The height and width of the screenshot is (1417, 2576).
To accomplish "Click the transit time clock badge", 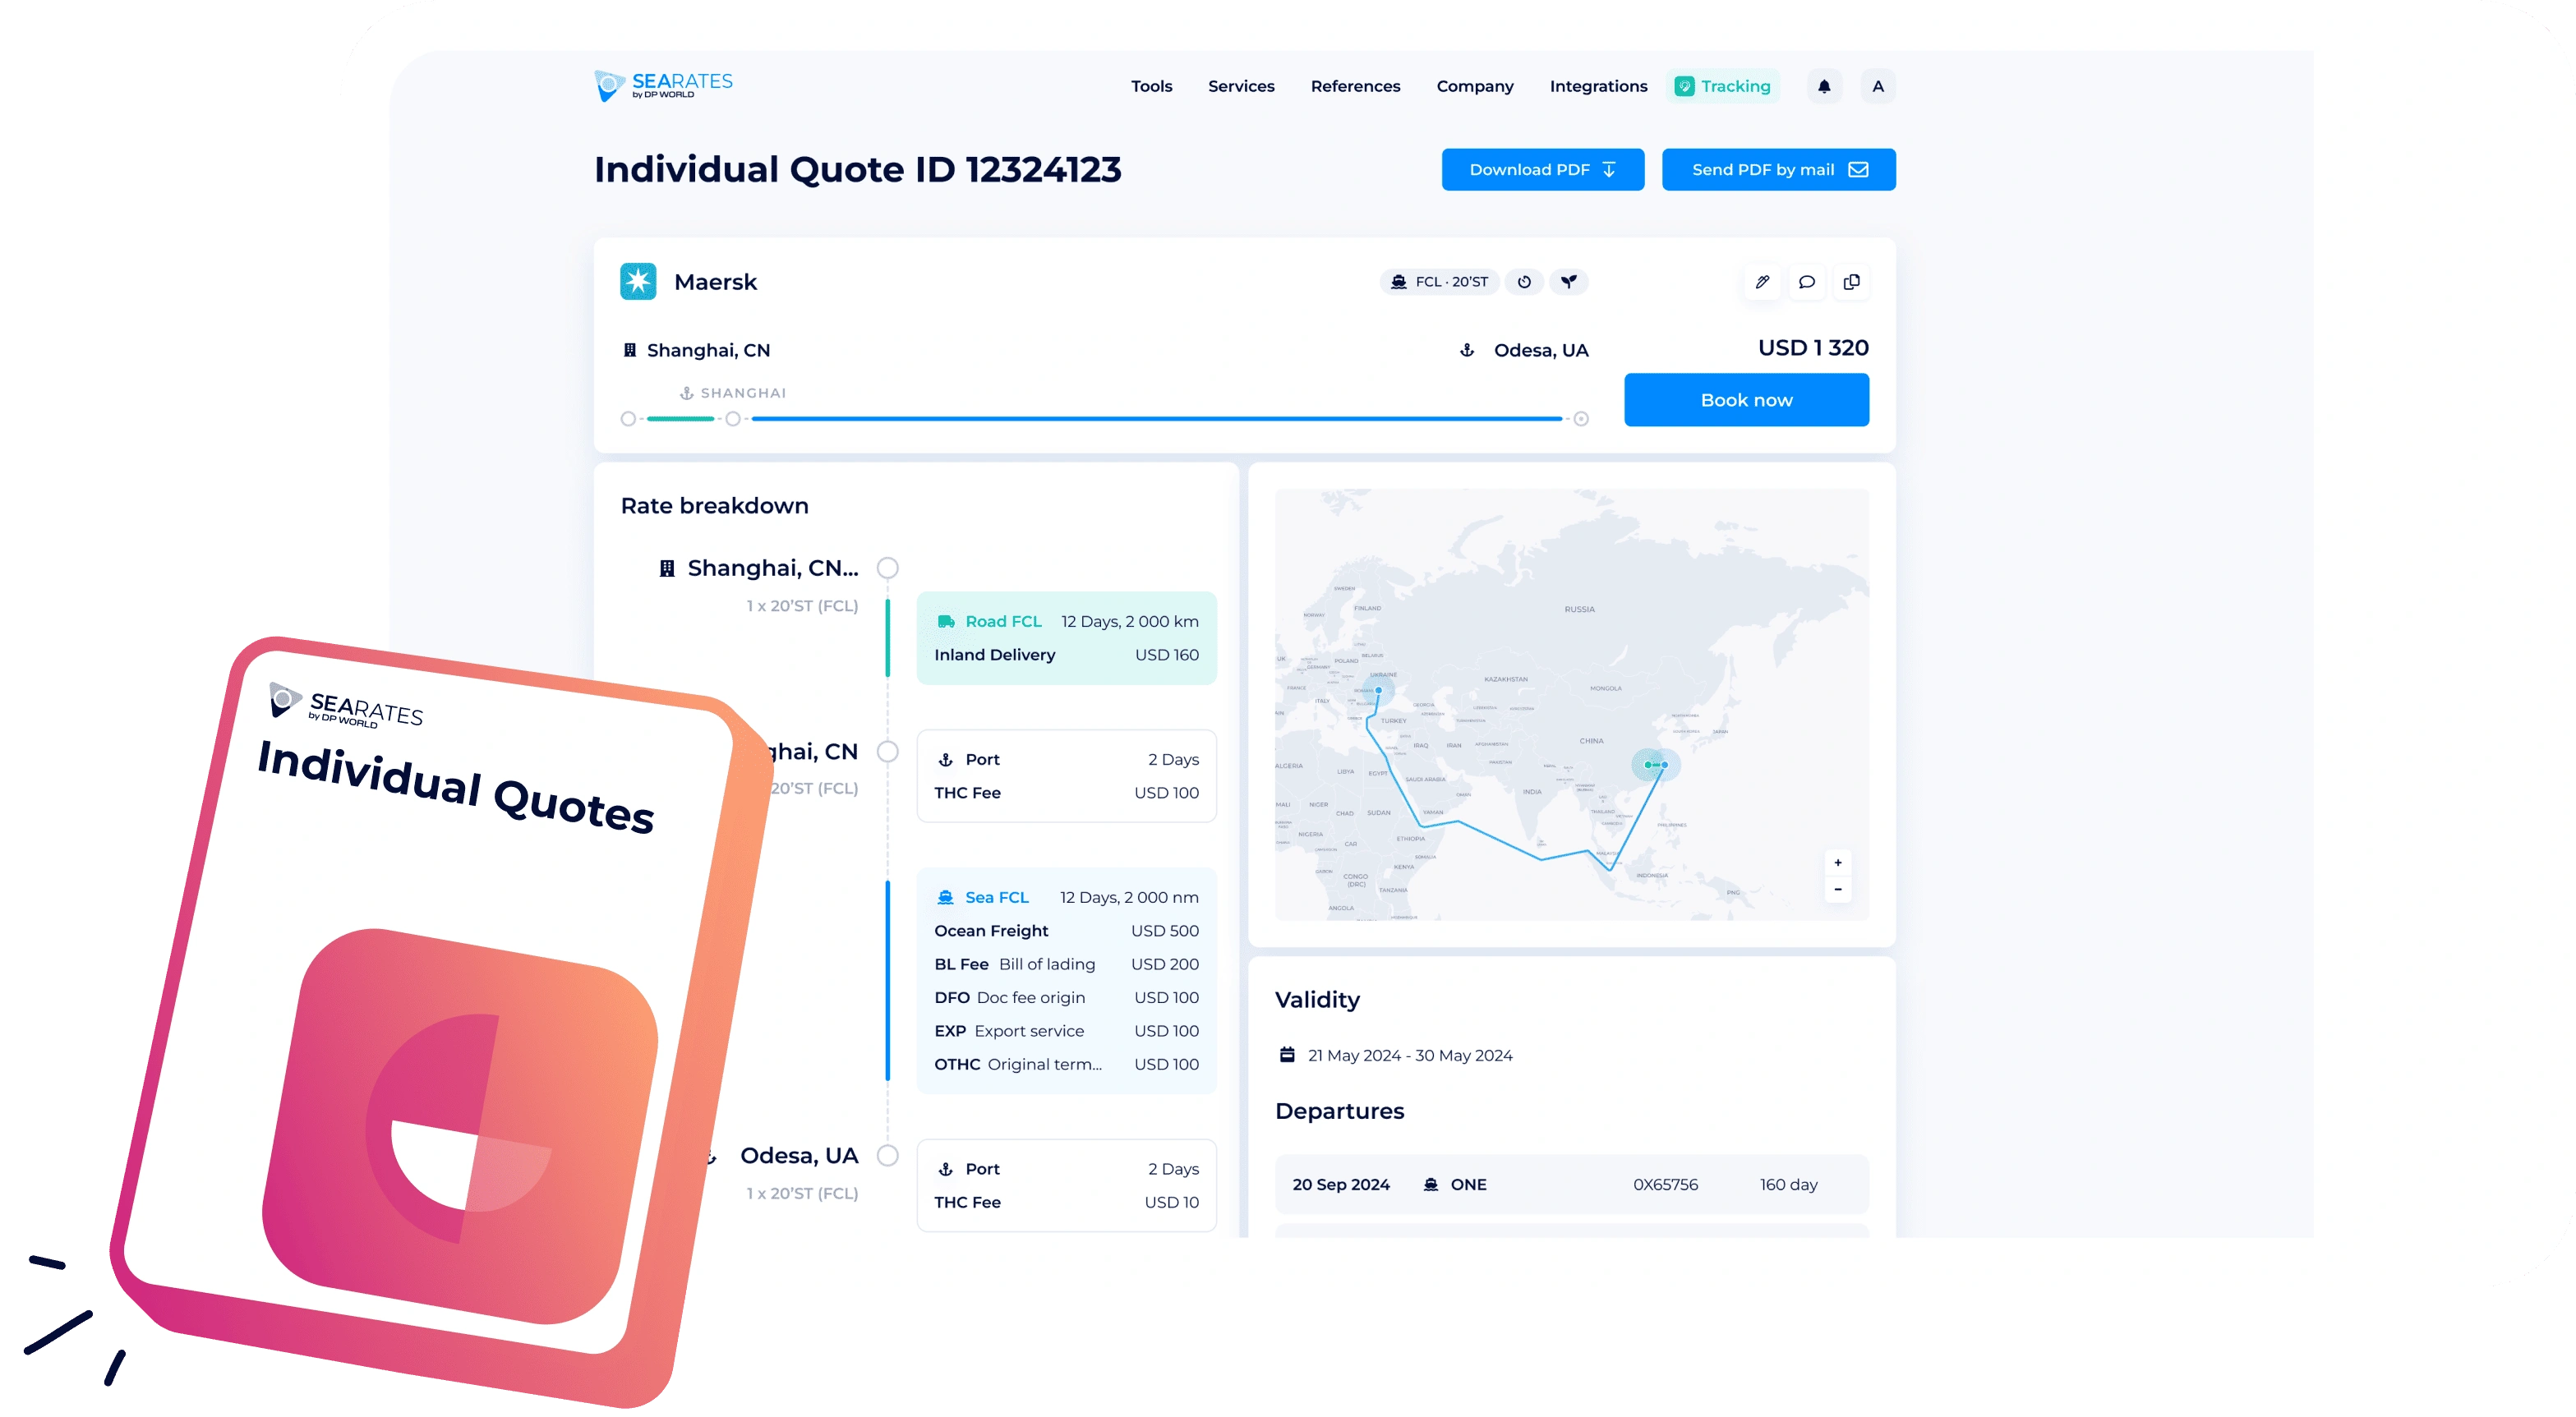I will click(x=1524, y=282).
